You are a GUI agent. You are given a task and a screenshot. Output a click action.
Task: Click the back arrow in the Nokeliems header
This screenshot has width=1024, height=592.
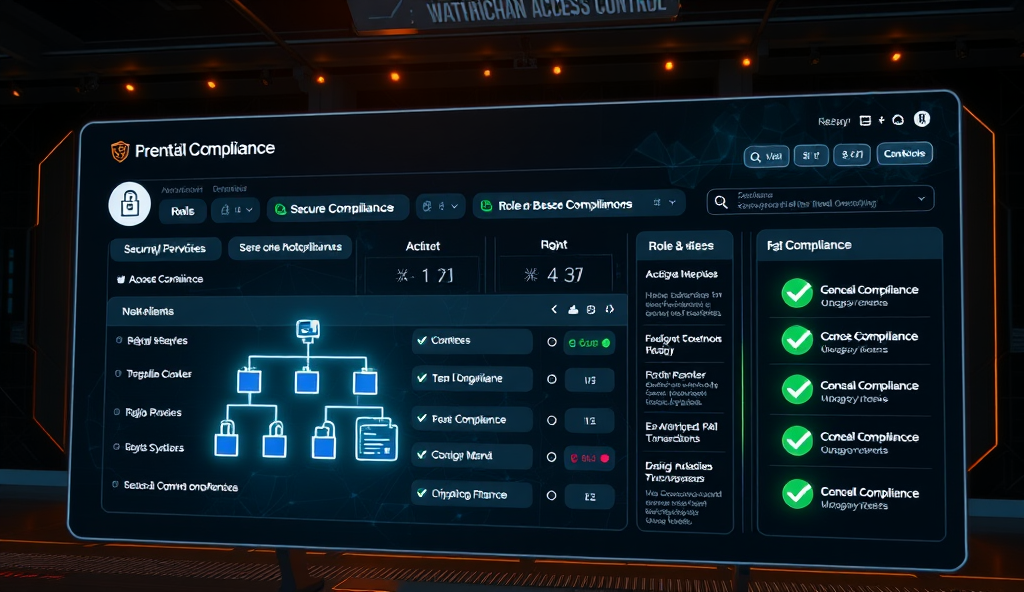pyautogui.click(x=554, y=310)
